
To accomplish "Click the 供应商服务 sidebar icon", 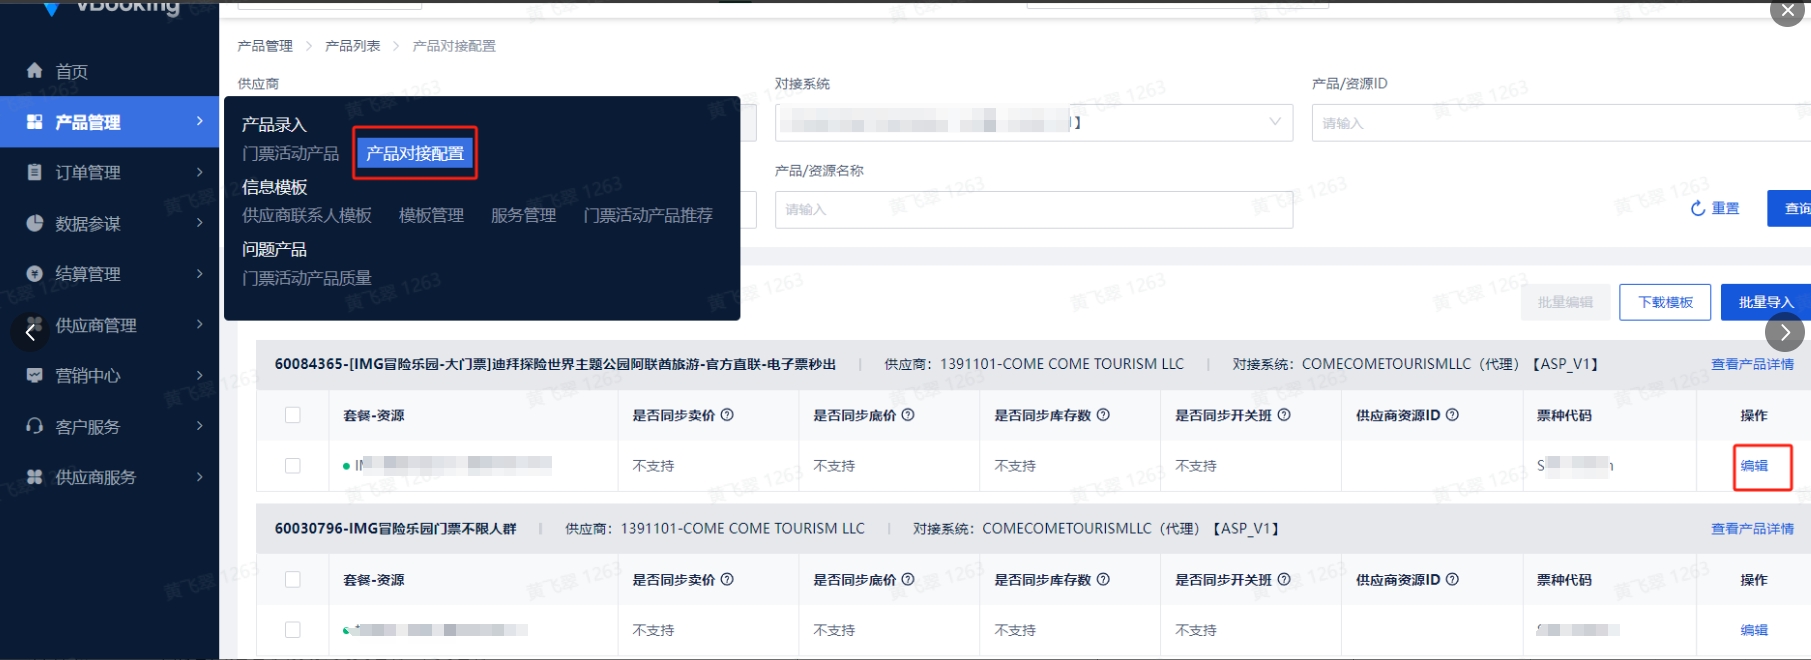I will point(35,477).
